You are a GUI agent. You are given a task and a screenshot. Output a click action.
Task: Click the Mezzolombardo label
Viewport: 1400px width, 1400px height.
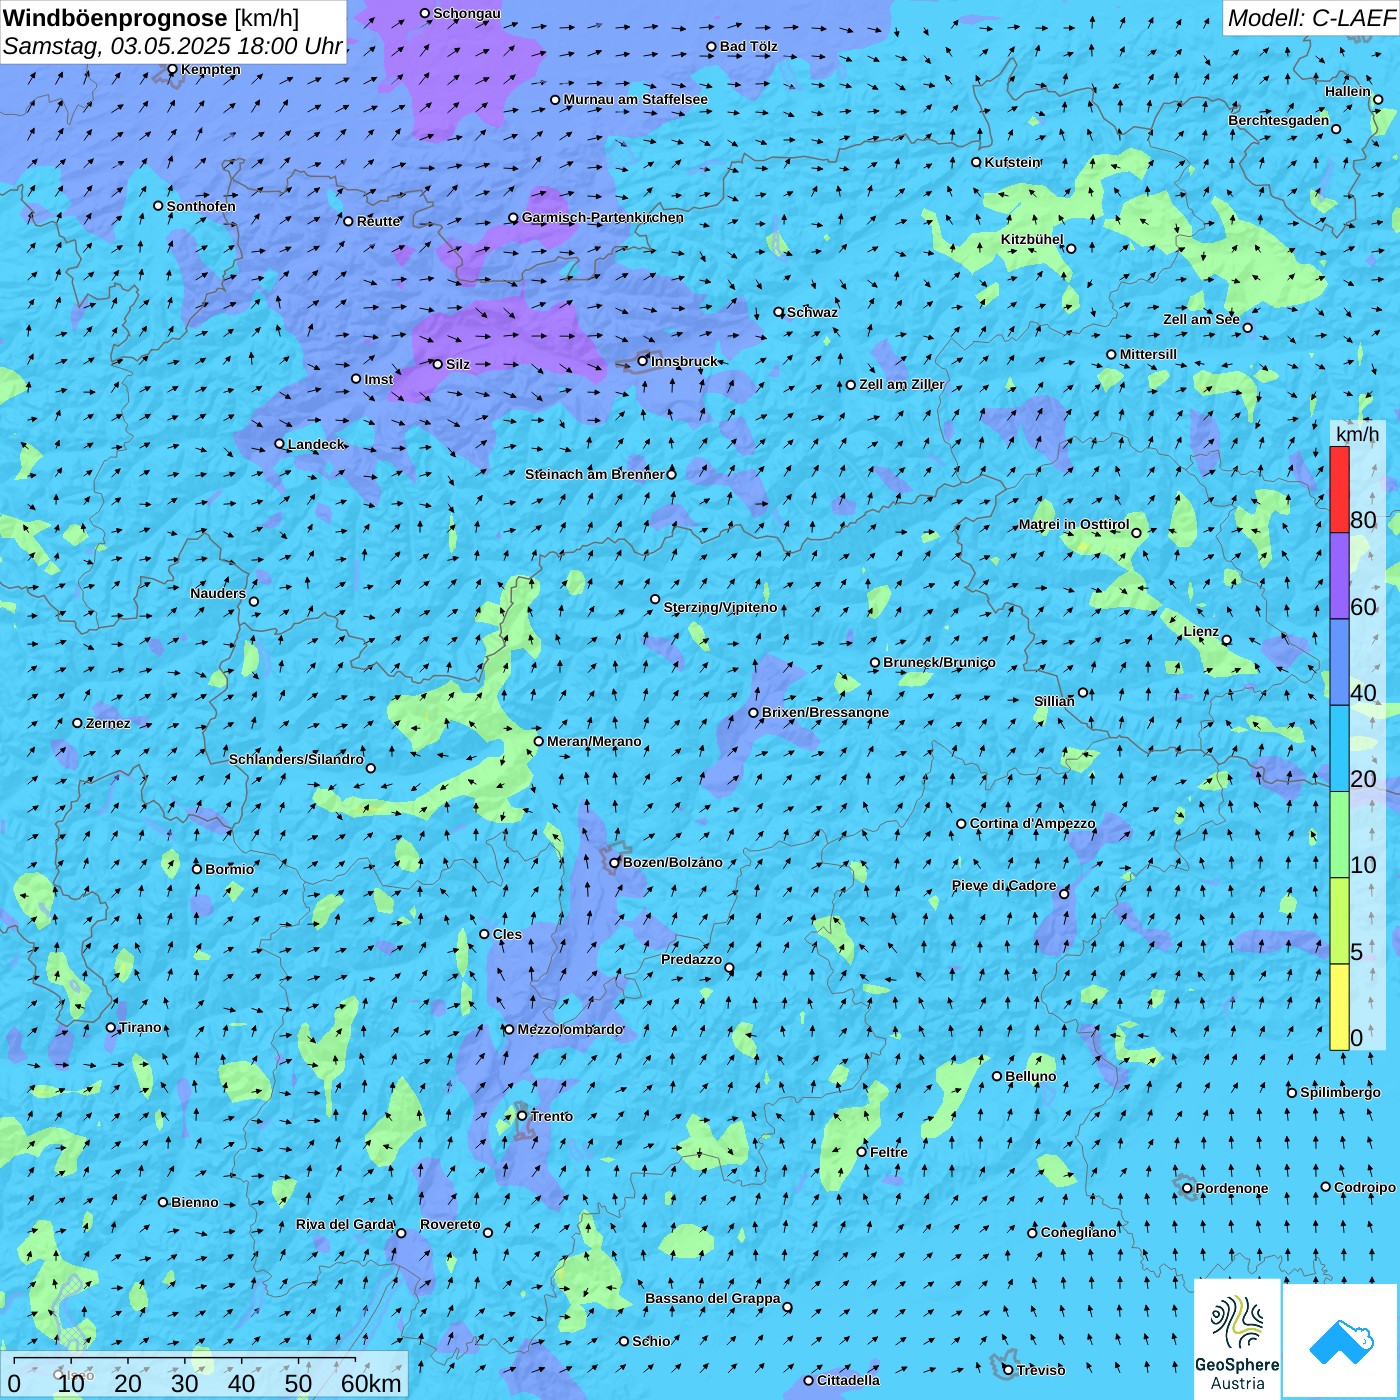click(x=570, y=1029)
